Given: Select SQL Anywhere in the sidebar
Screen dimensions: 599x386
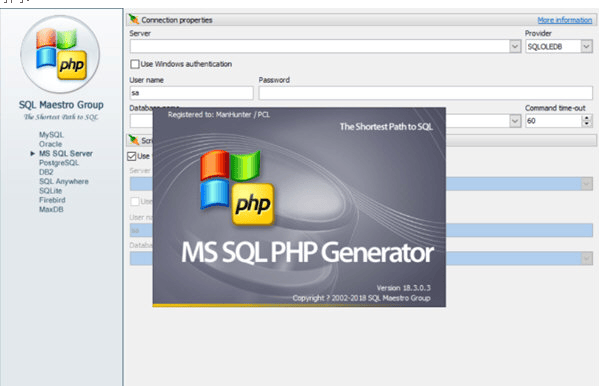Looking at the screenshot, I should coord(64,181).
